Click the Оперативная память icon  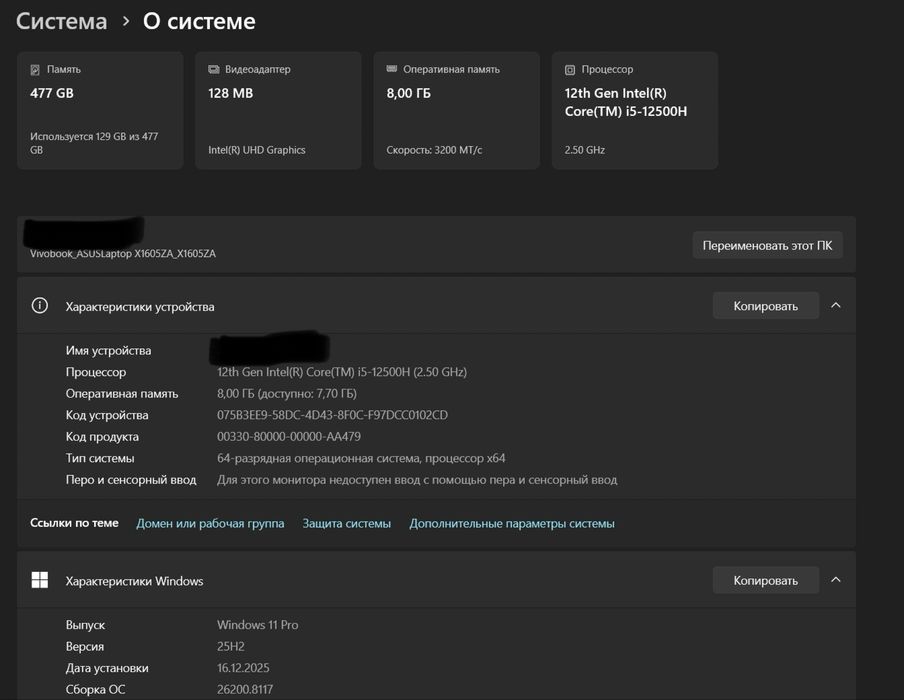(391, 69)
